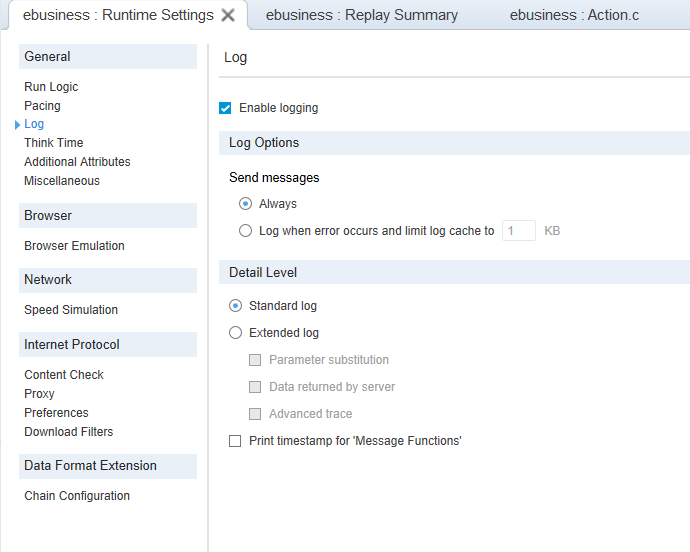690x552 pixels.
Task: Enable Print timestamp for Message Functions
Action: pyautogui.click(x=235, y=441)
